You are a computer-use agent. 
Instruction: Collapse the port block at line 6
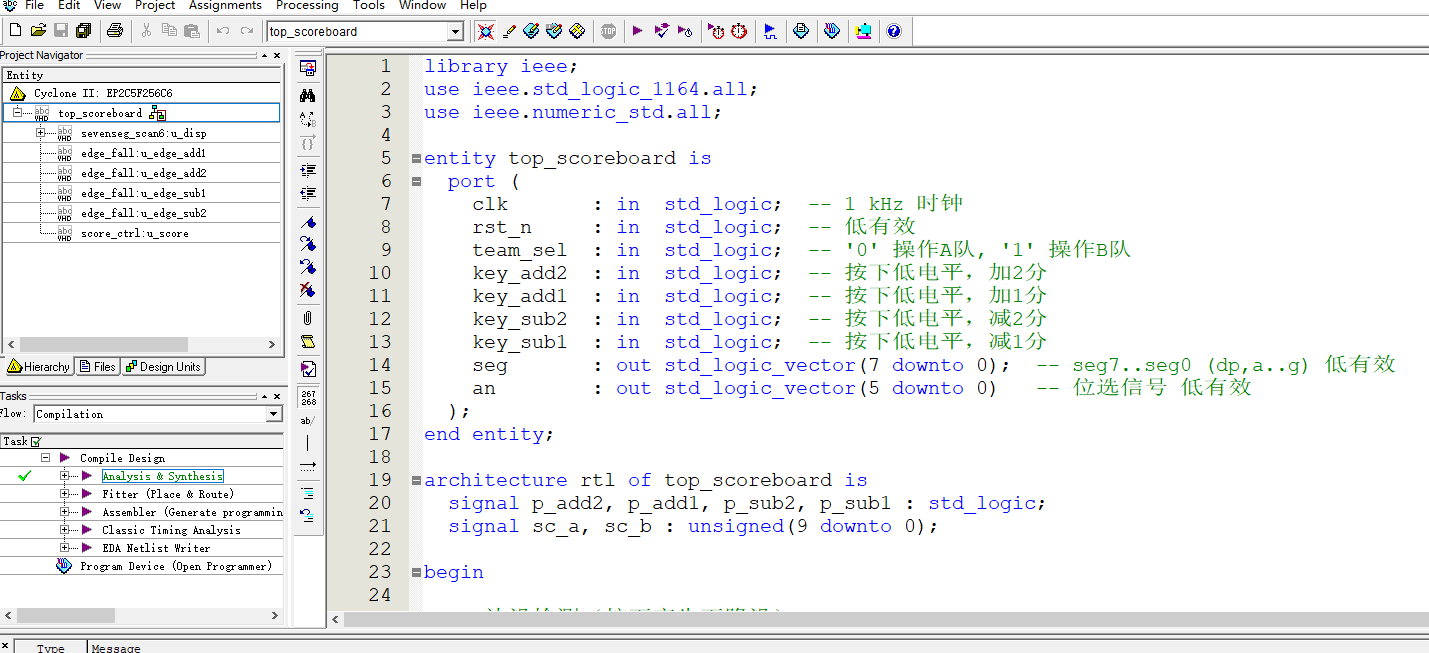point(416,181)
